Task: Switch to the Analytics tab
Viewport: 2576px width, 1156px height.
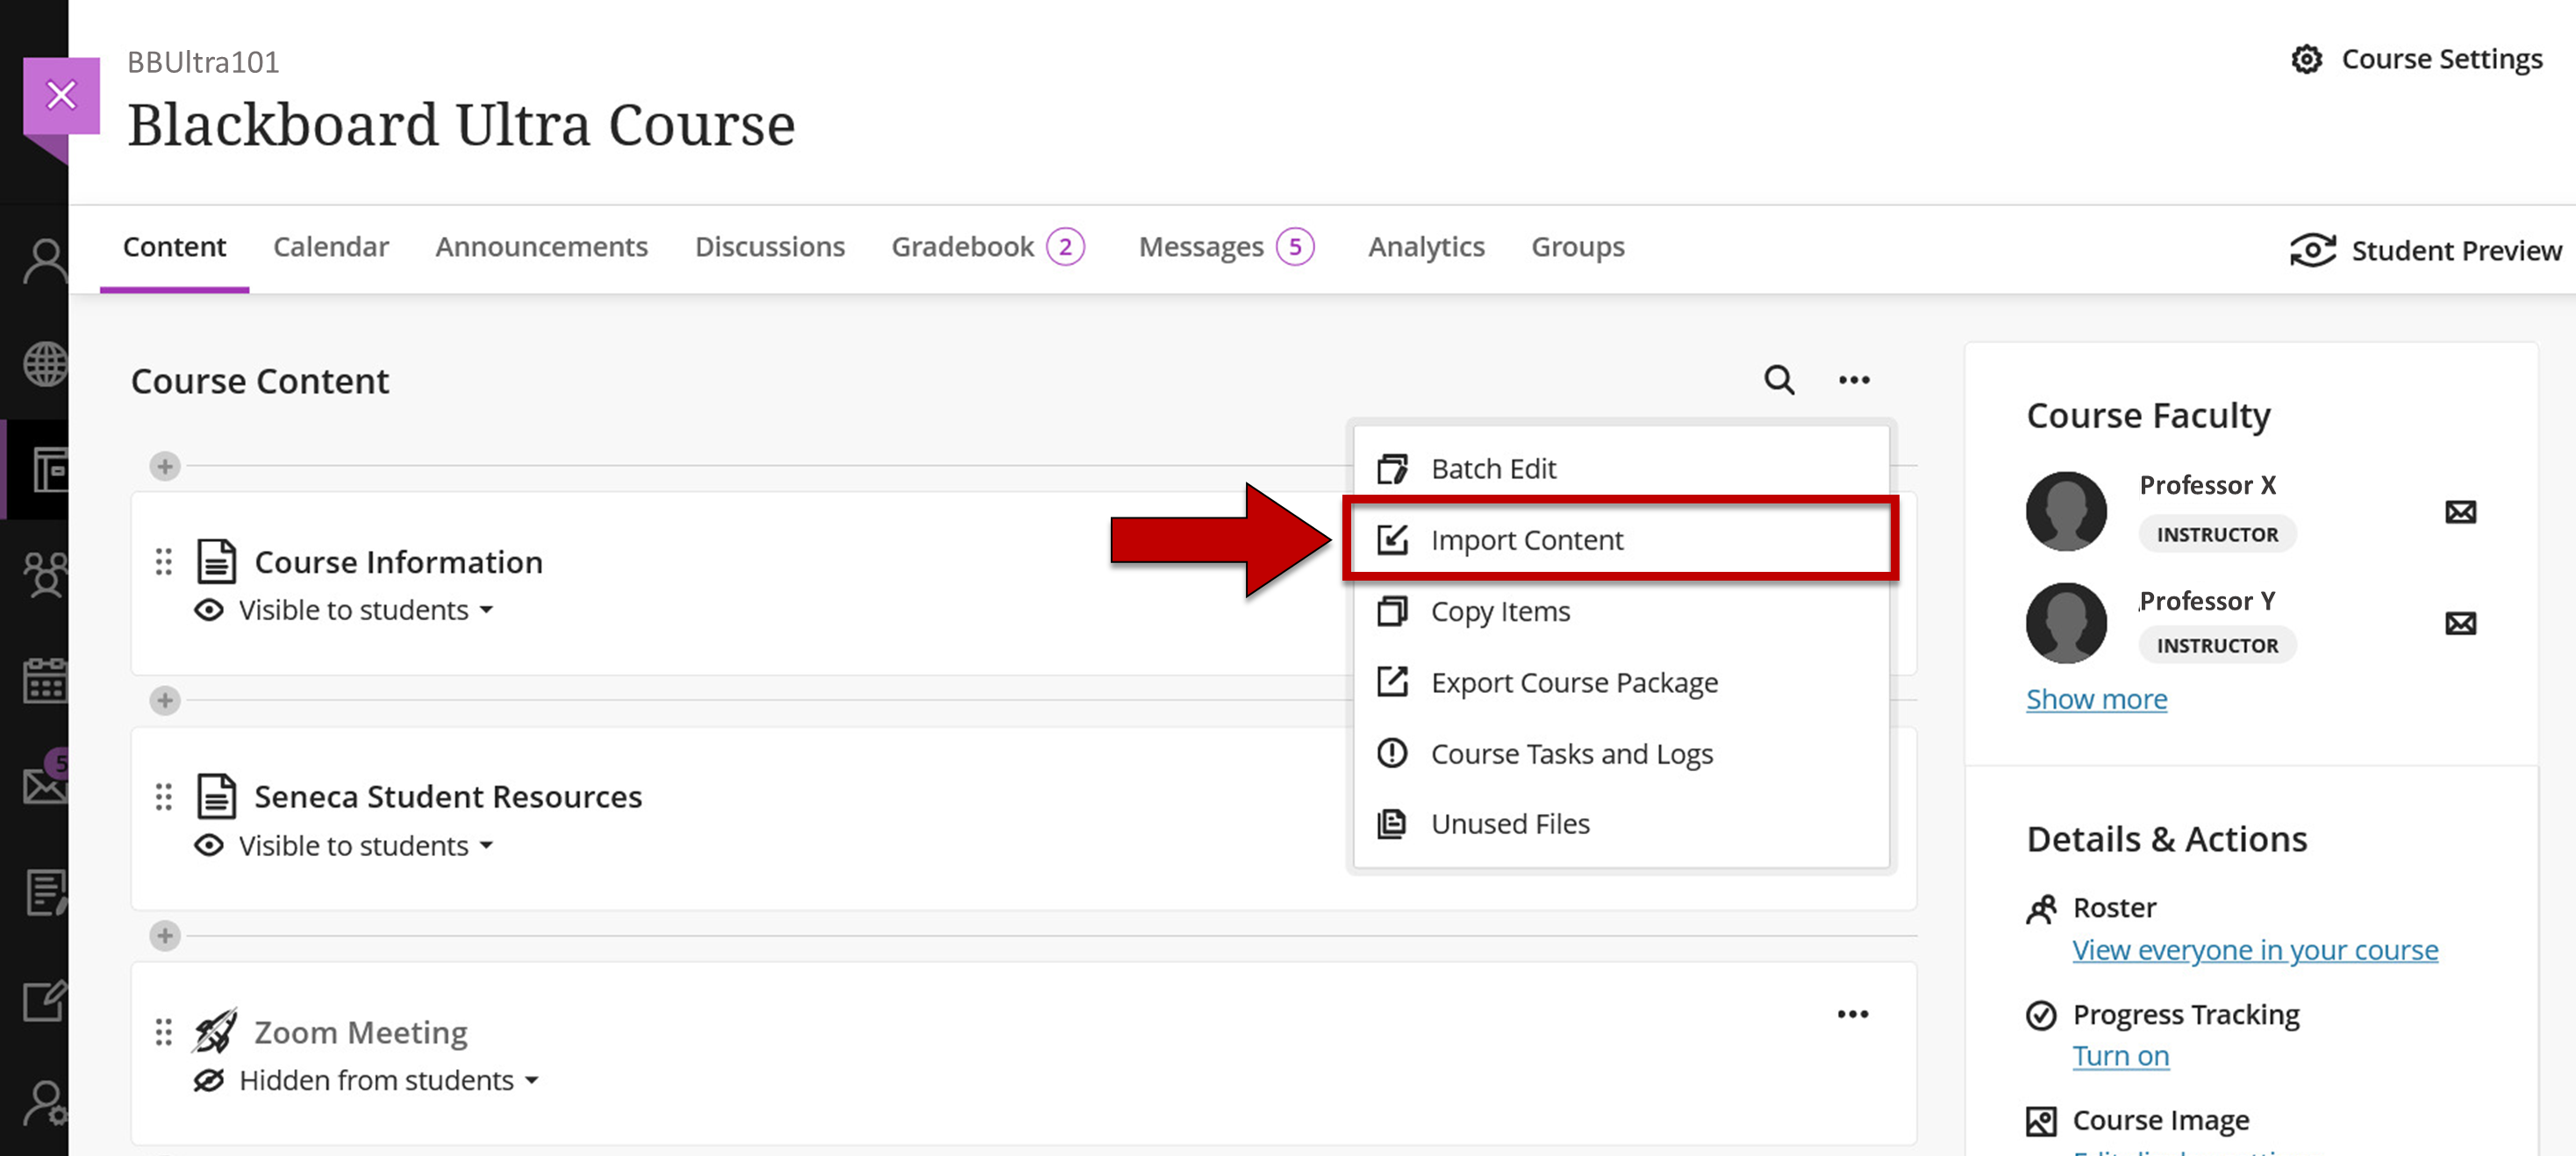Action: click(1426, 247)
